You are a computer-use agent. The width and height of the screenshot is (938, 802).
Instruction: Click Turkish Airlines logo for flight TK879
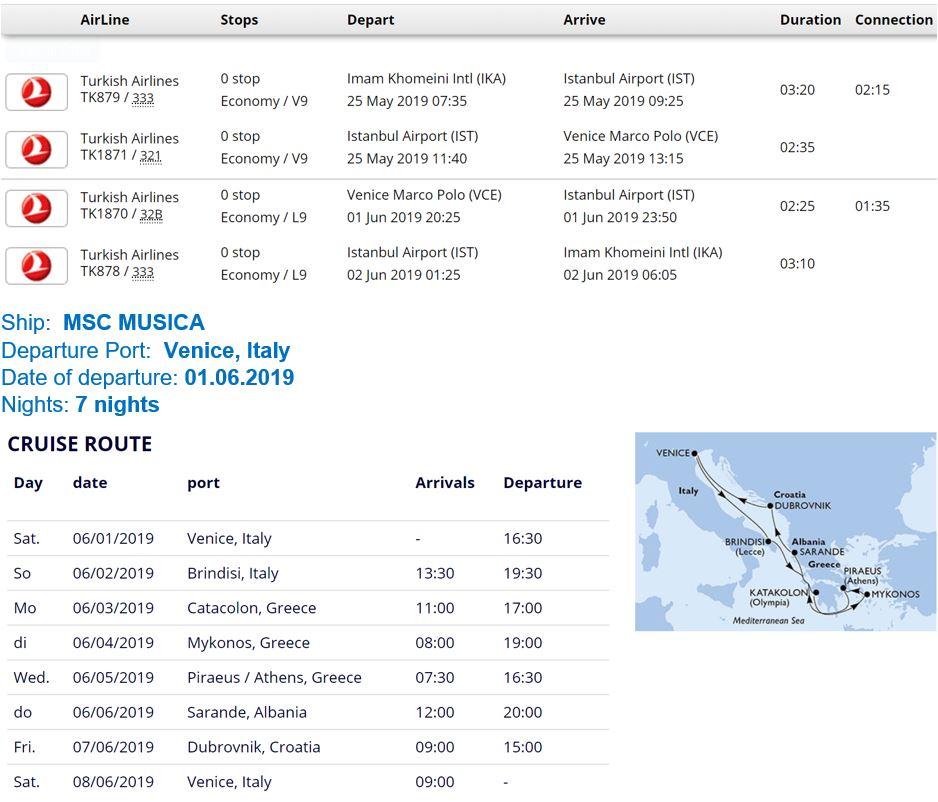tap(36, 92)
